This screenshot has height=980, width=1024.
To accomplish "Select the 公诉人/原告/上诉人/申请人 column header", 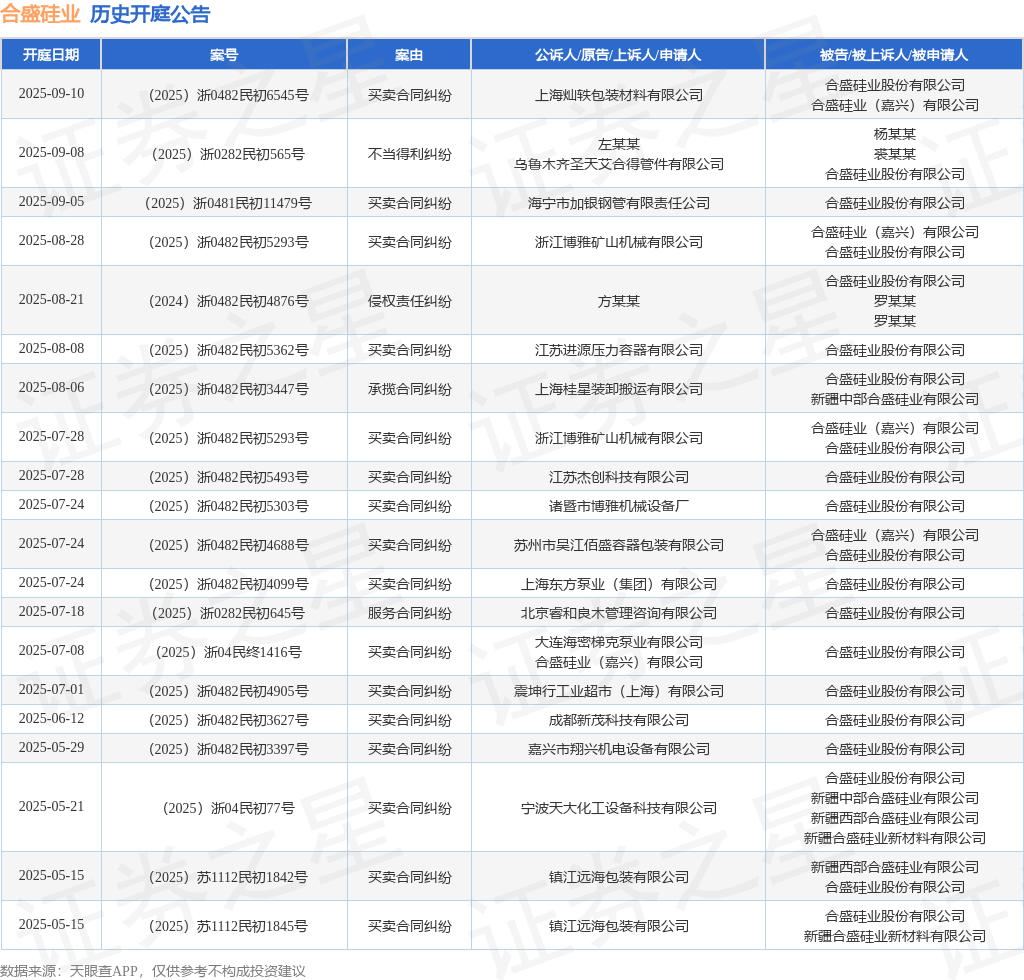I will coord(618,55).
